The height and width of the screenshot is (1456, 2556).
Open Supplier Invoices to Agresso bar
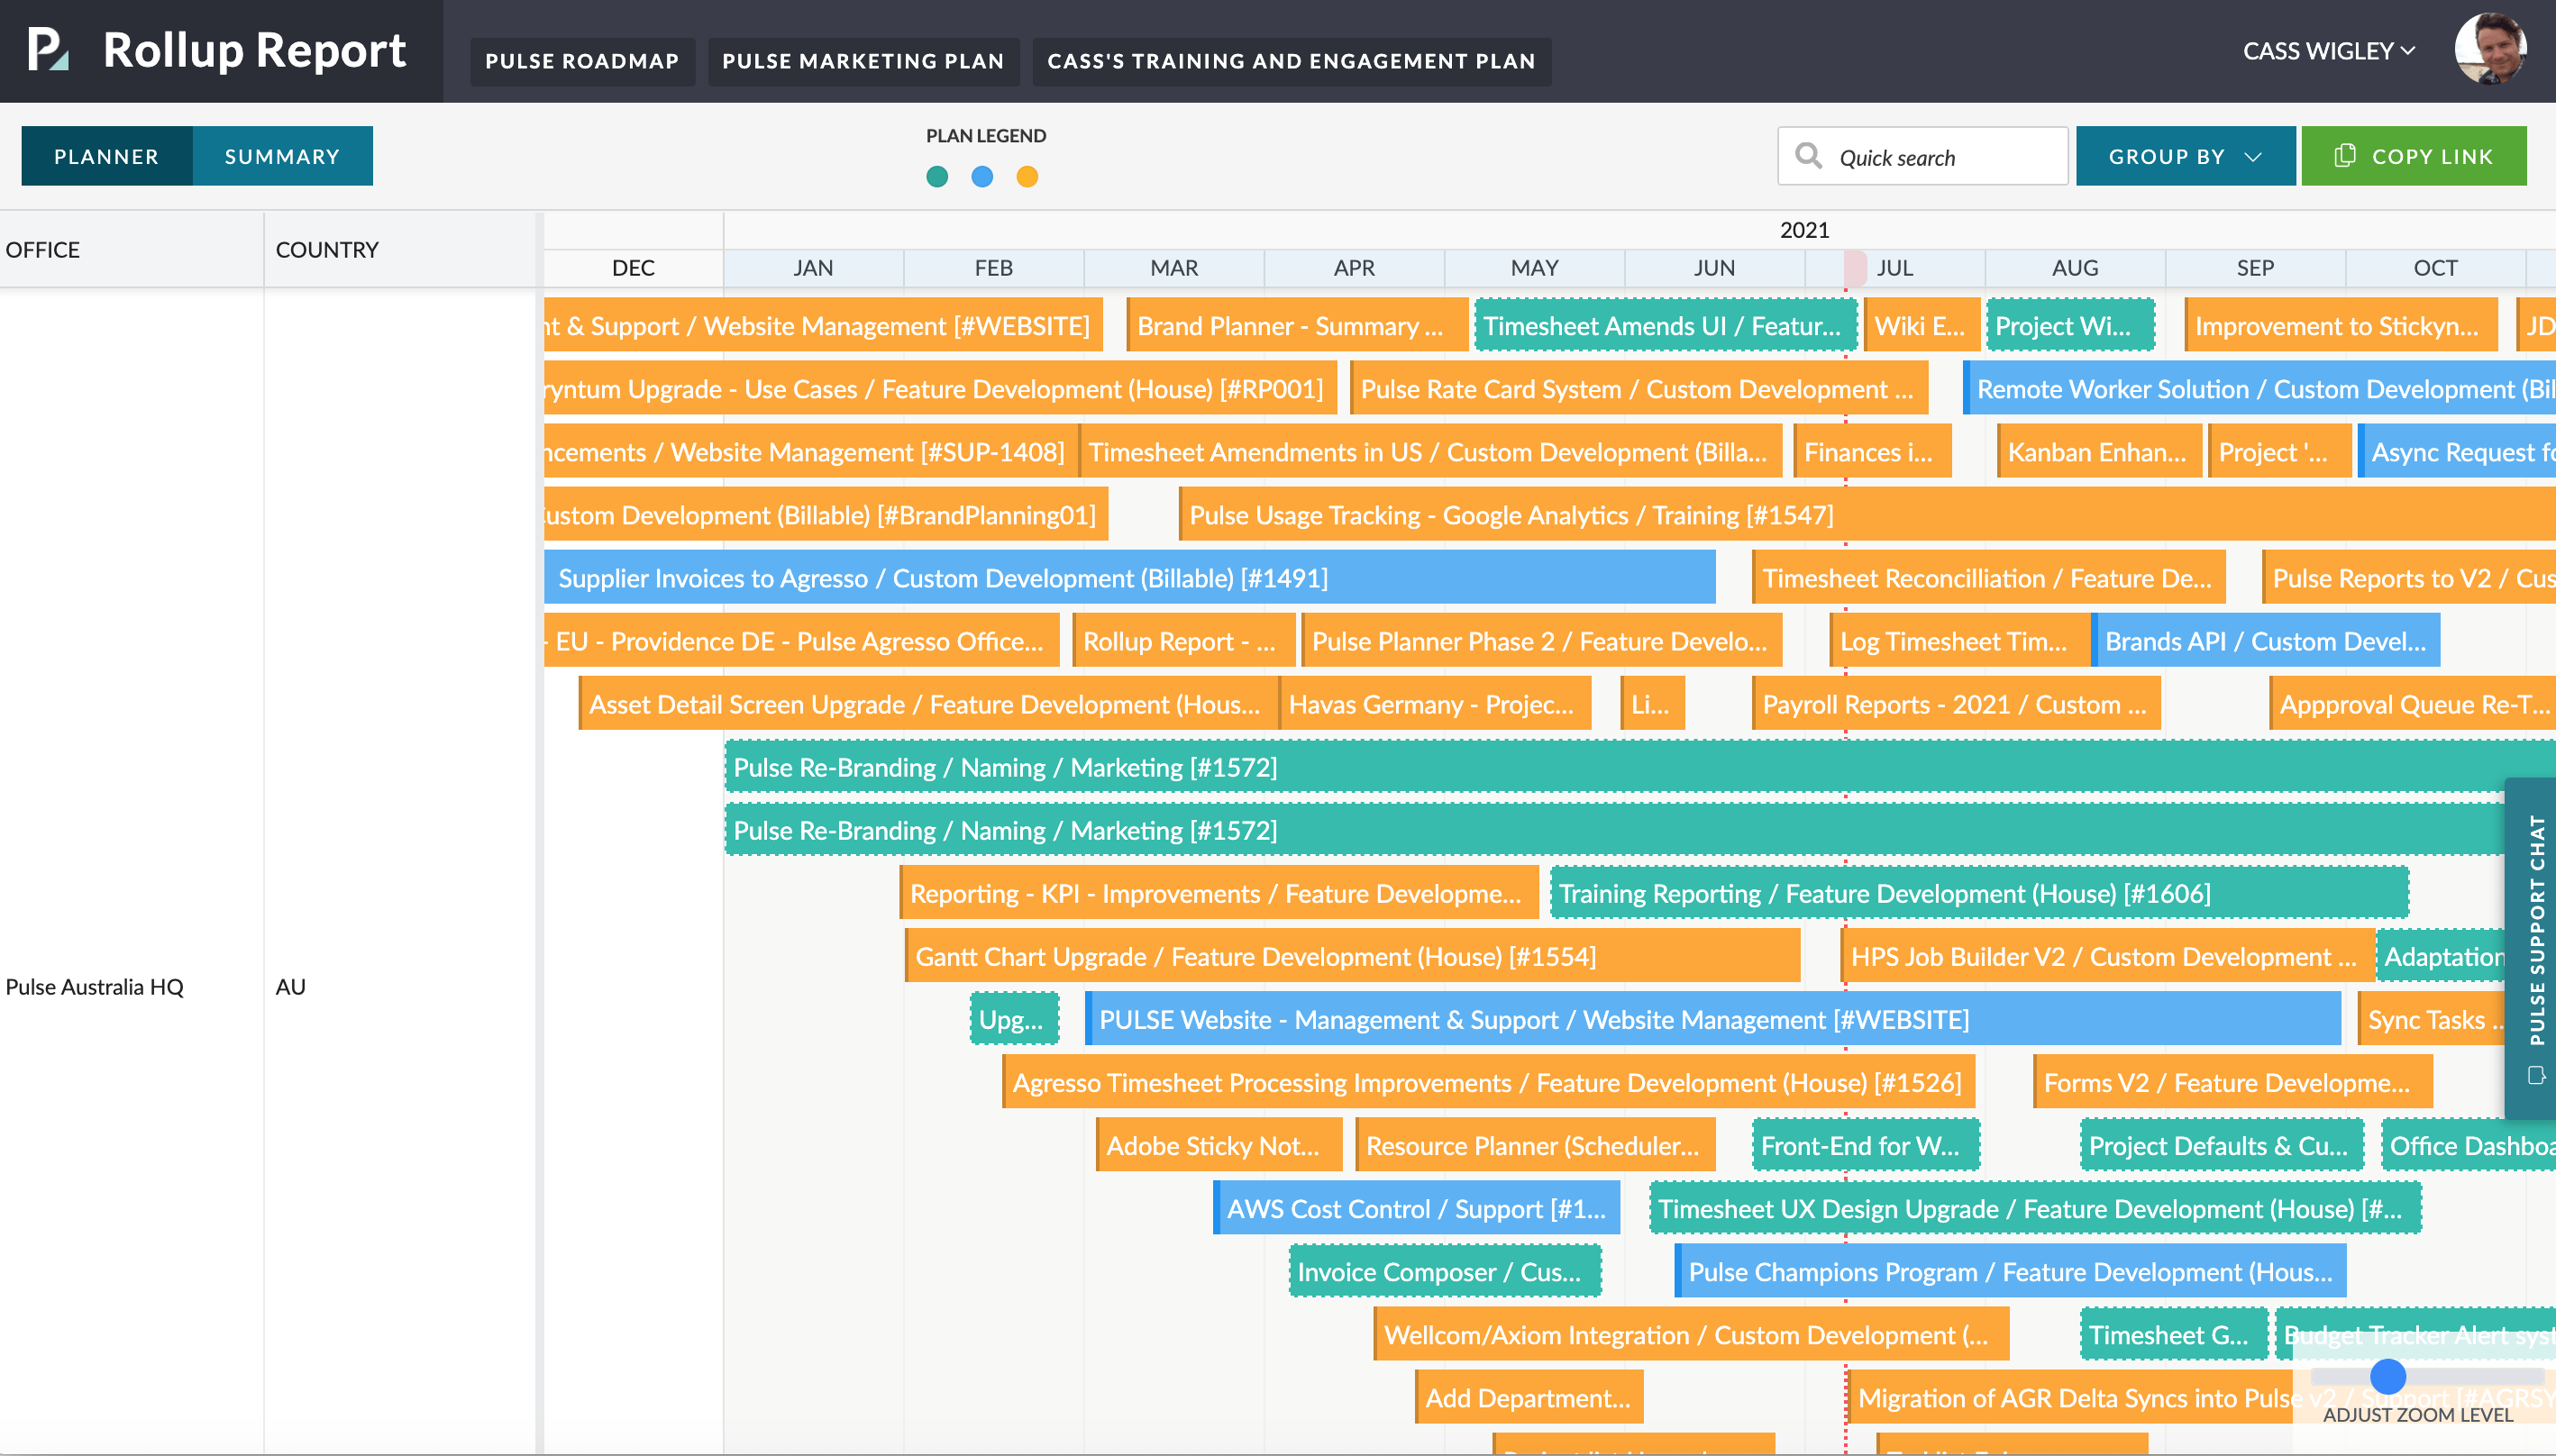pyautogui.click(x=1130, y=578)
